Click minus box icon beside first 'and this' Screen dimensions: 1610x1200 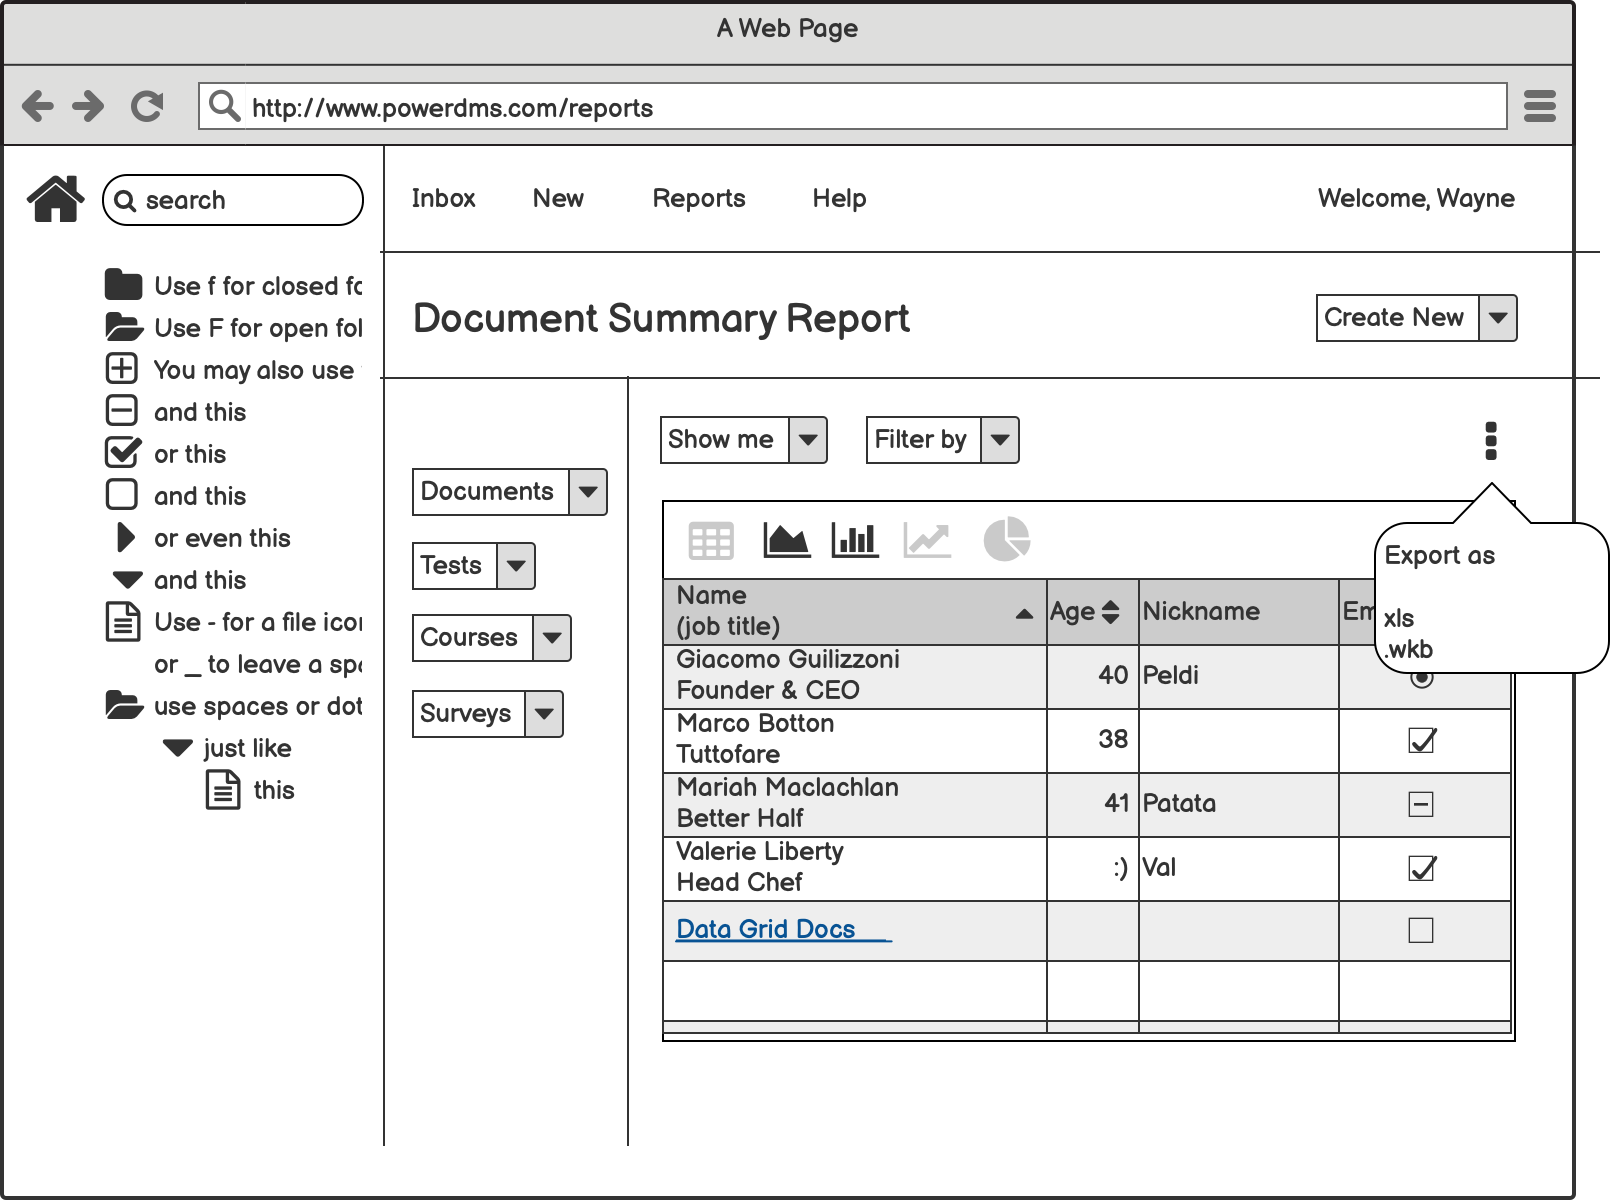coord(122,410)
